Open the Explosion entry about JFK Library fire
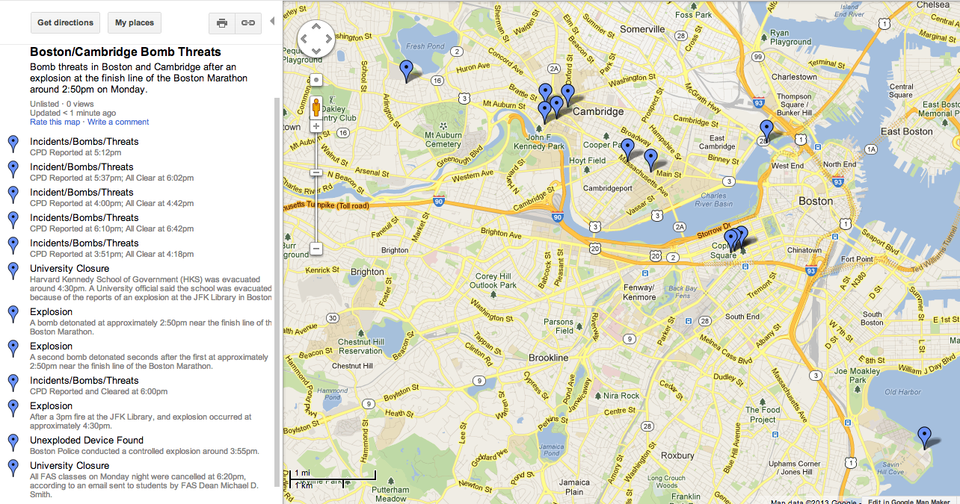960x504 pixels. pyautogui.click(x=51, y=406)
